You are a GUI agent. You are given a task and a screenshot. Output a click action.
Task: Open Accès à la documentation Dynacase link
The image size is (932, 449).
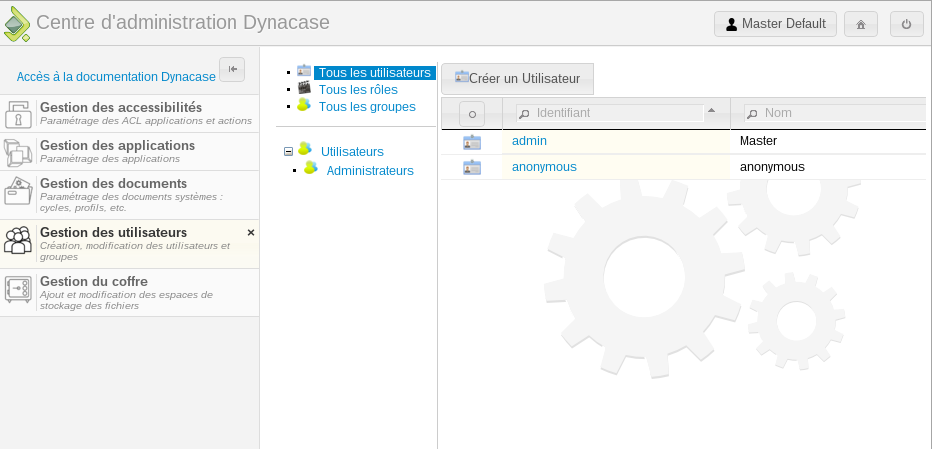pyautogui.click(x=116, y=77)
